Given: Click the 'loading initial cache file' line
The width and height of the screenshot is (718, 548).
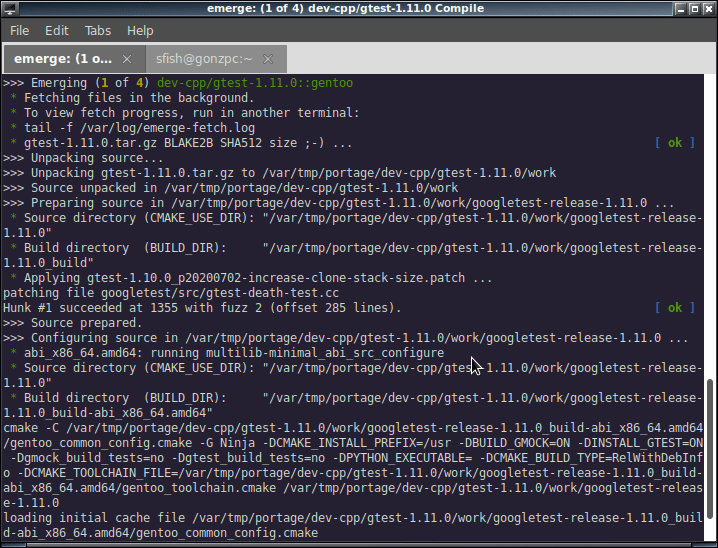Looking at the screenshot, I should coord(353,526).
